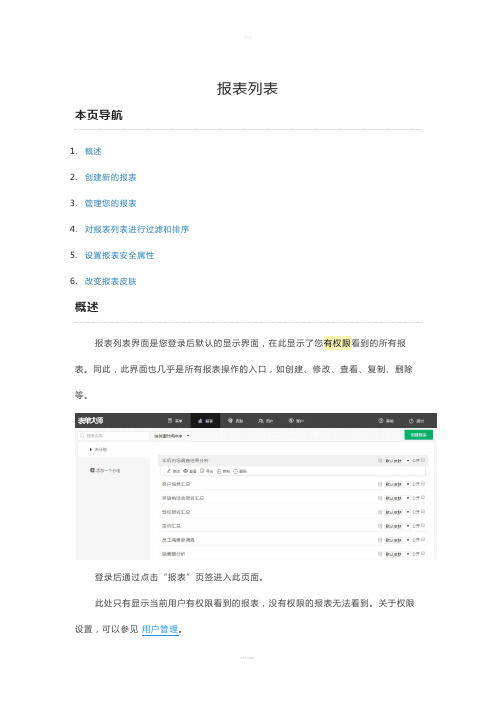This screenshot has width=496, height=702.
Task: Switch to the 账户 tab
Action: (296, 420)
